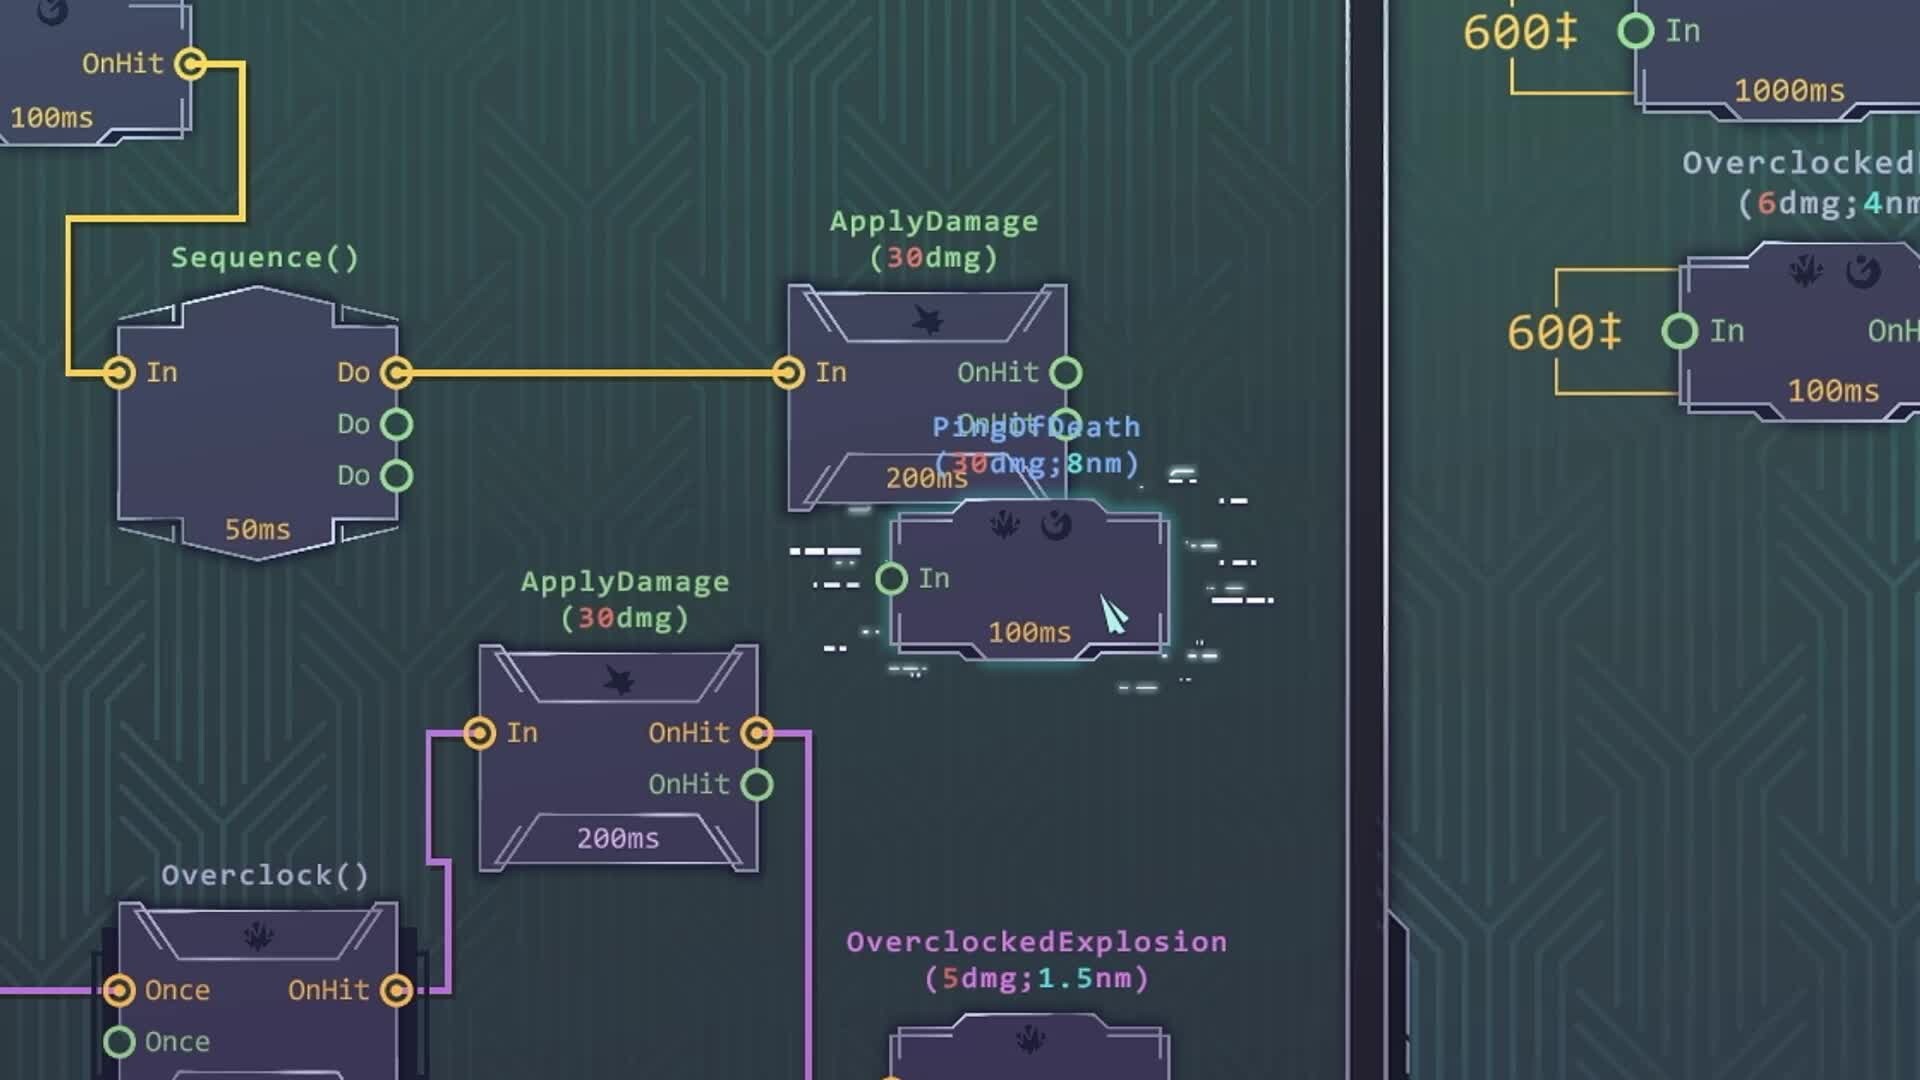Image resolution: width=1920 pixels, height=1080 pixels.
Task: Select the Sequence node's In port
Action: click(x=119, y=373)
